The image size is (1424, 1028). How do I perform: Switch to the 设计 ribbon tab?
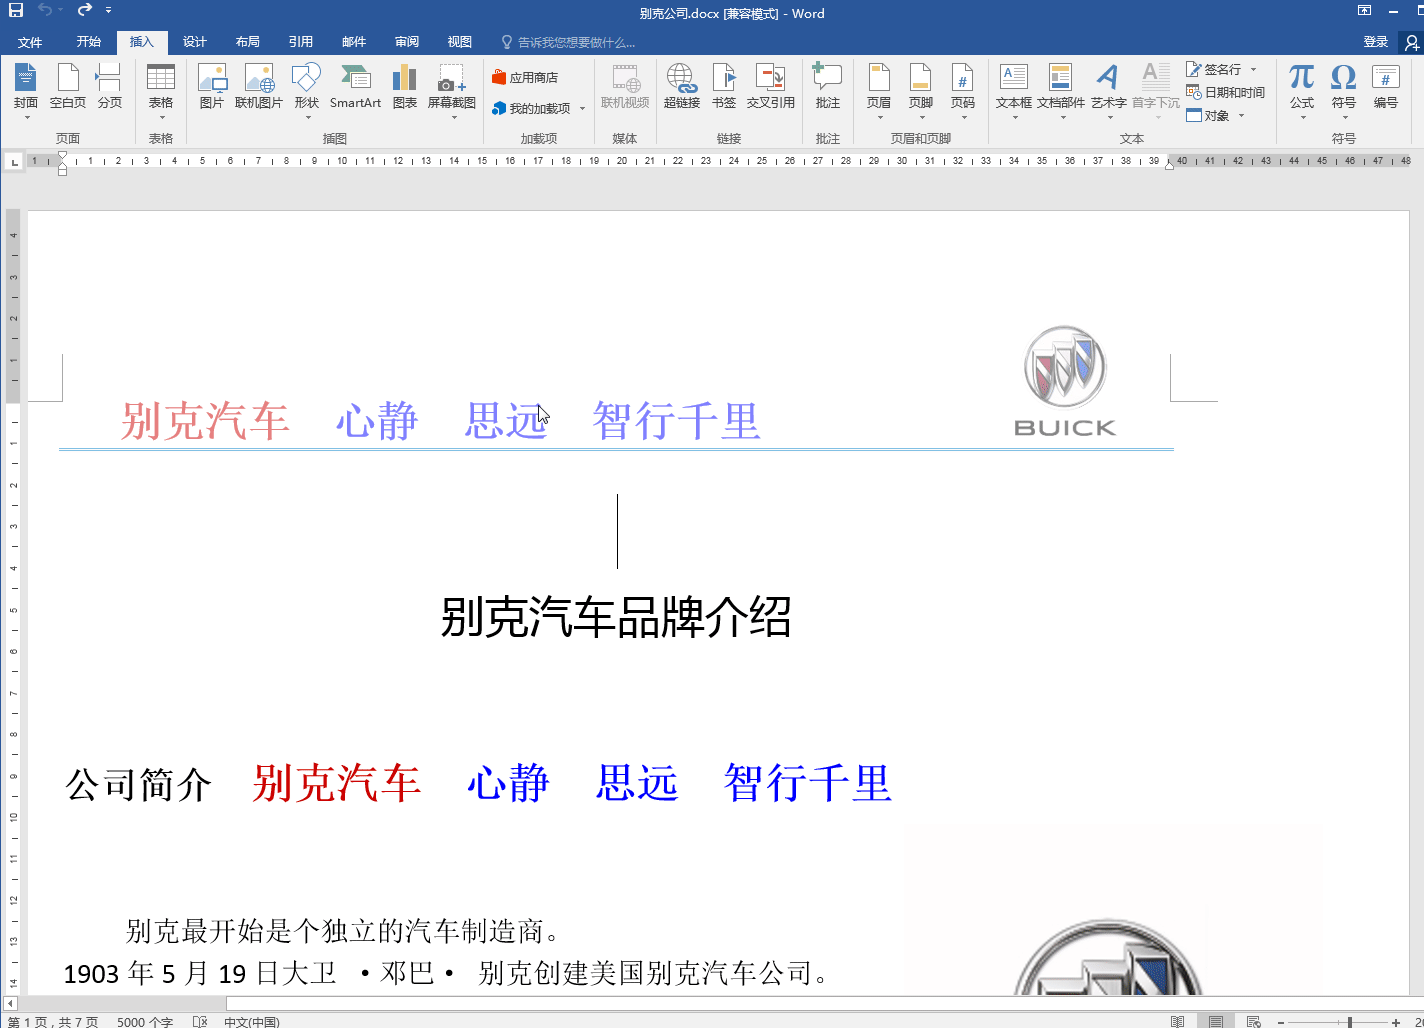pos(195,41)
